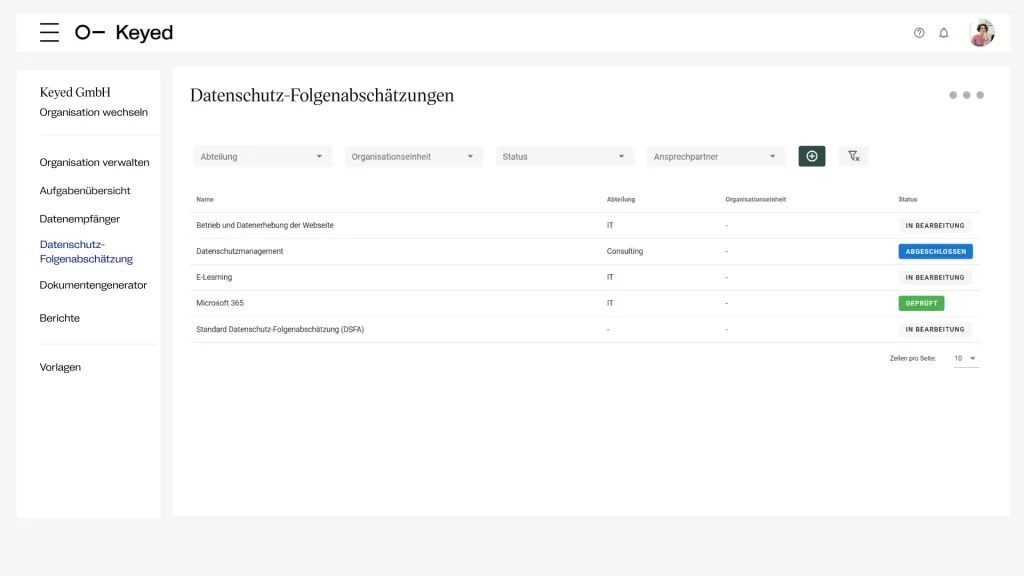Click the Zeilen pro Seite label

click(912, 359)
